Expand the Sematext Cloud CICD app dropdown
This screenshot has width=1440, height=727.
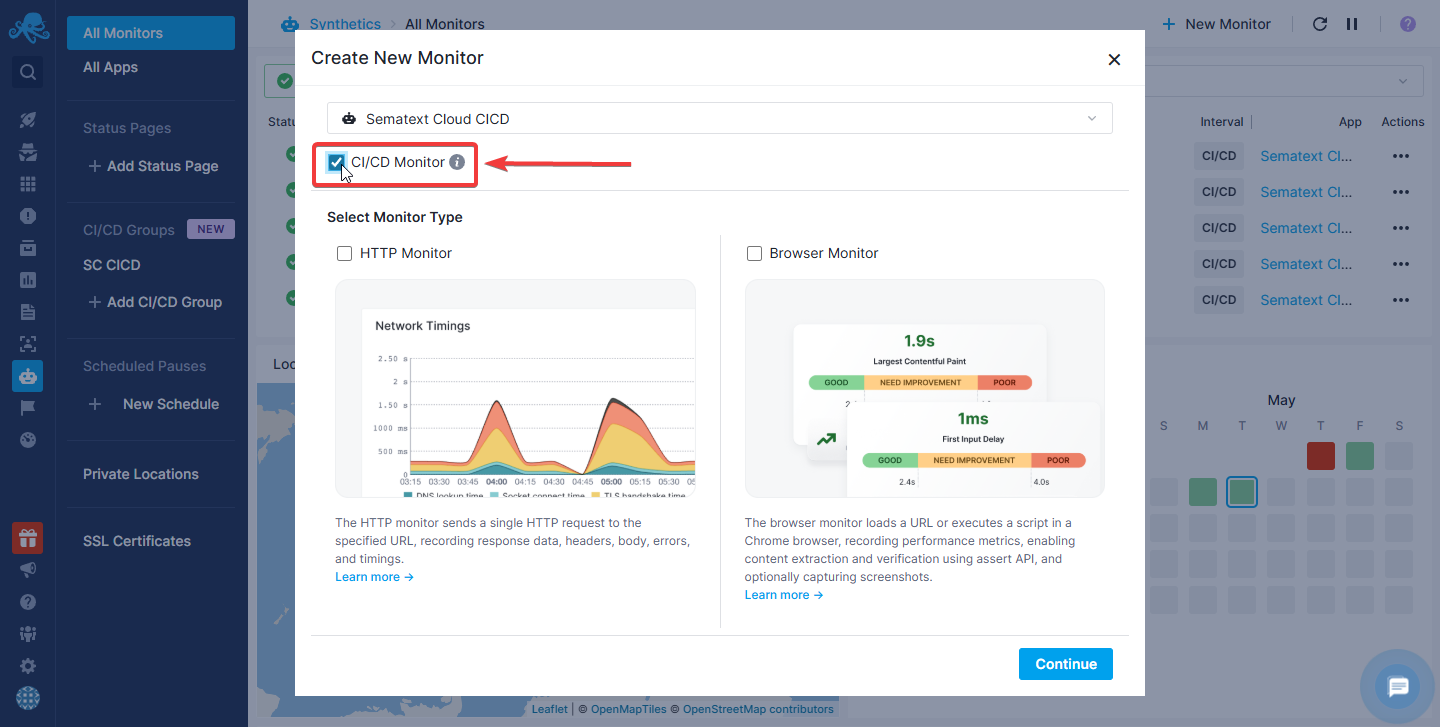pyautogui.click(x=720, y=118)
